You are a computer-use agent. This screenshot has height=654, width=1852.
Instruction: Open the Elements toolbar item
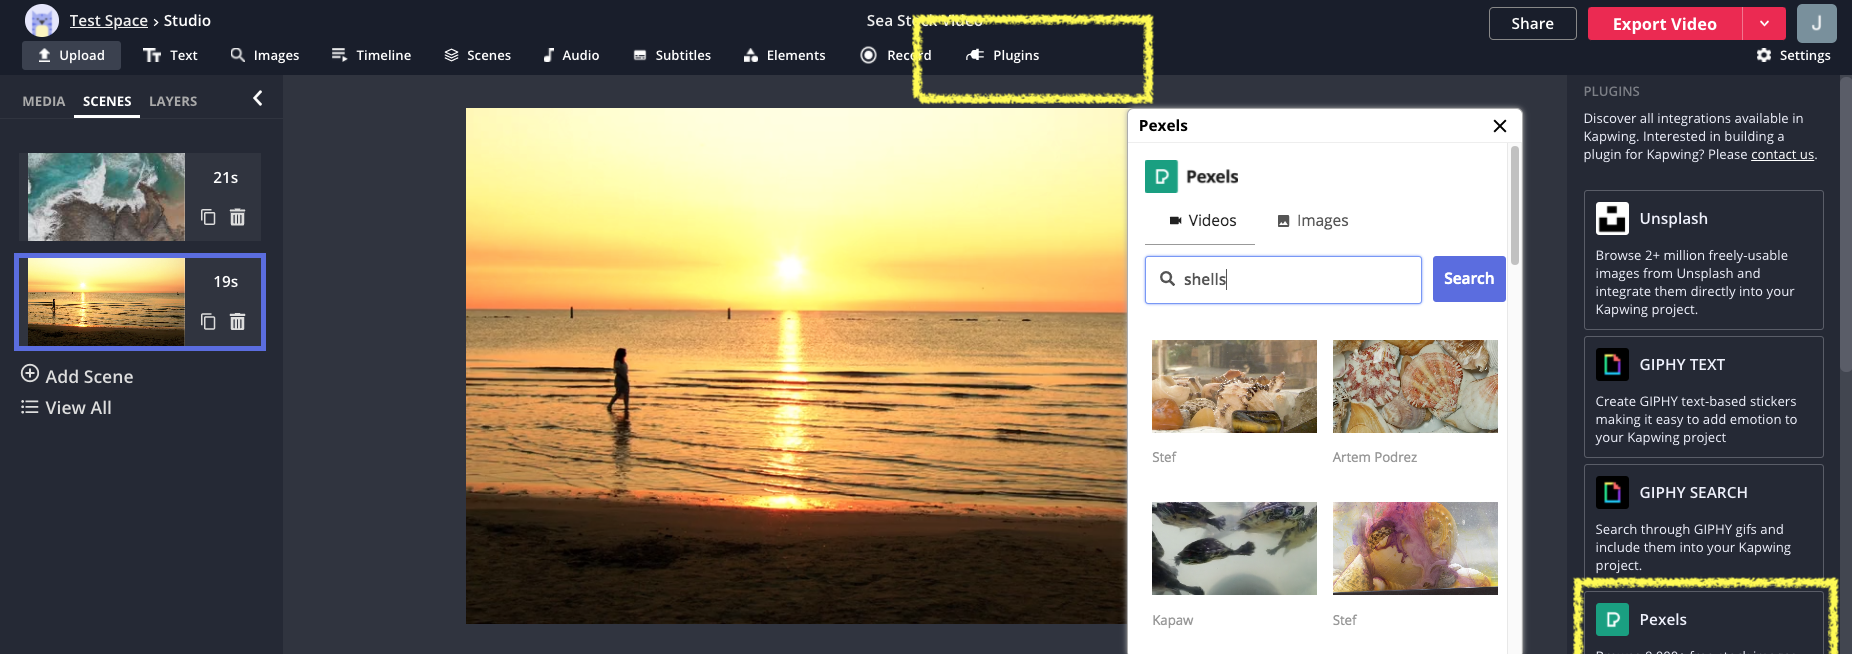(784, 55)
